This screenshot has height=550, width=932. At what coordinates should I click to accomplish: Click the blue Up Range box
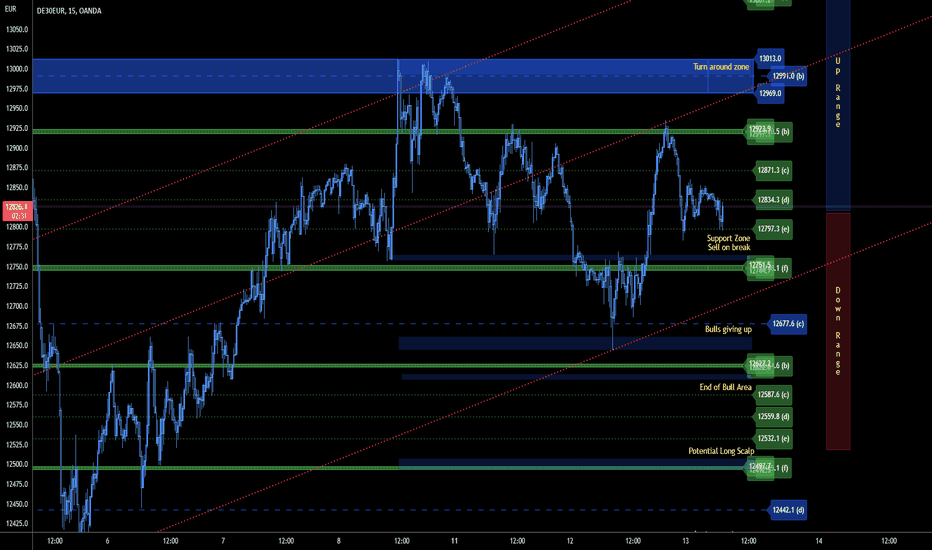838,105
